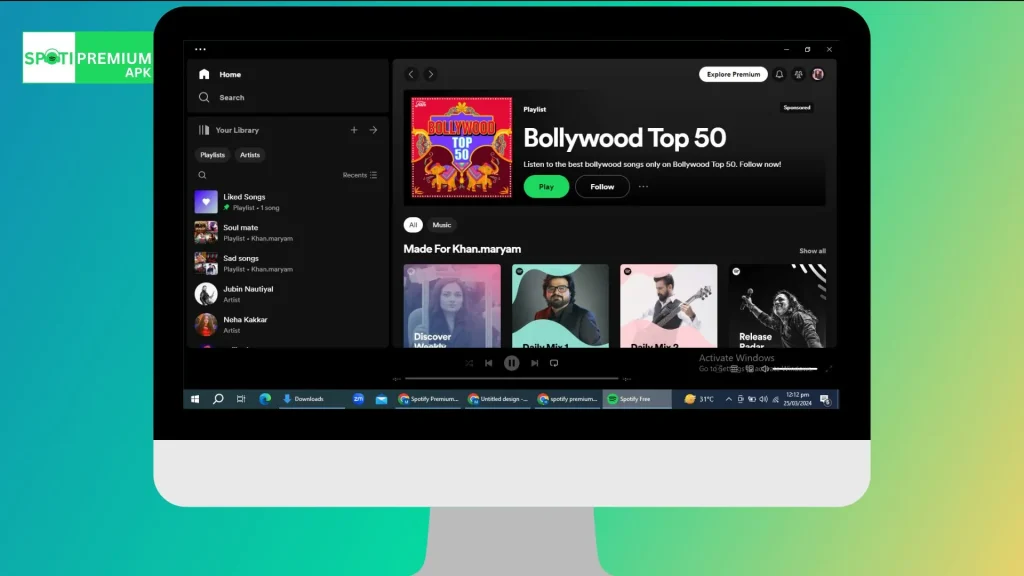Follow the Bollywood Top 50 playlist
The width and height of the screenshot is (1024, 576).
pyautogui.click(x=602, y=187)
